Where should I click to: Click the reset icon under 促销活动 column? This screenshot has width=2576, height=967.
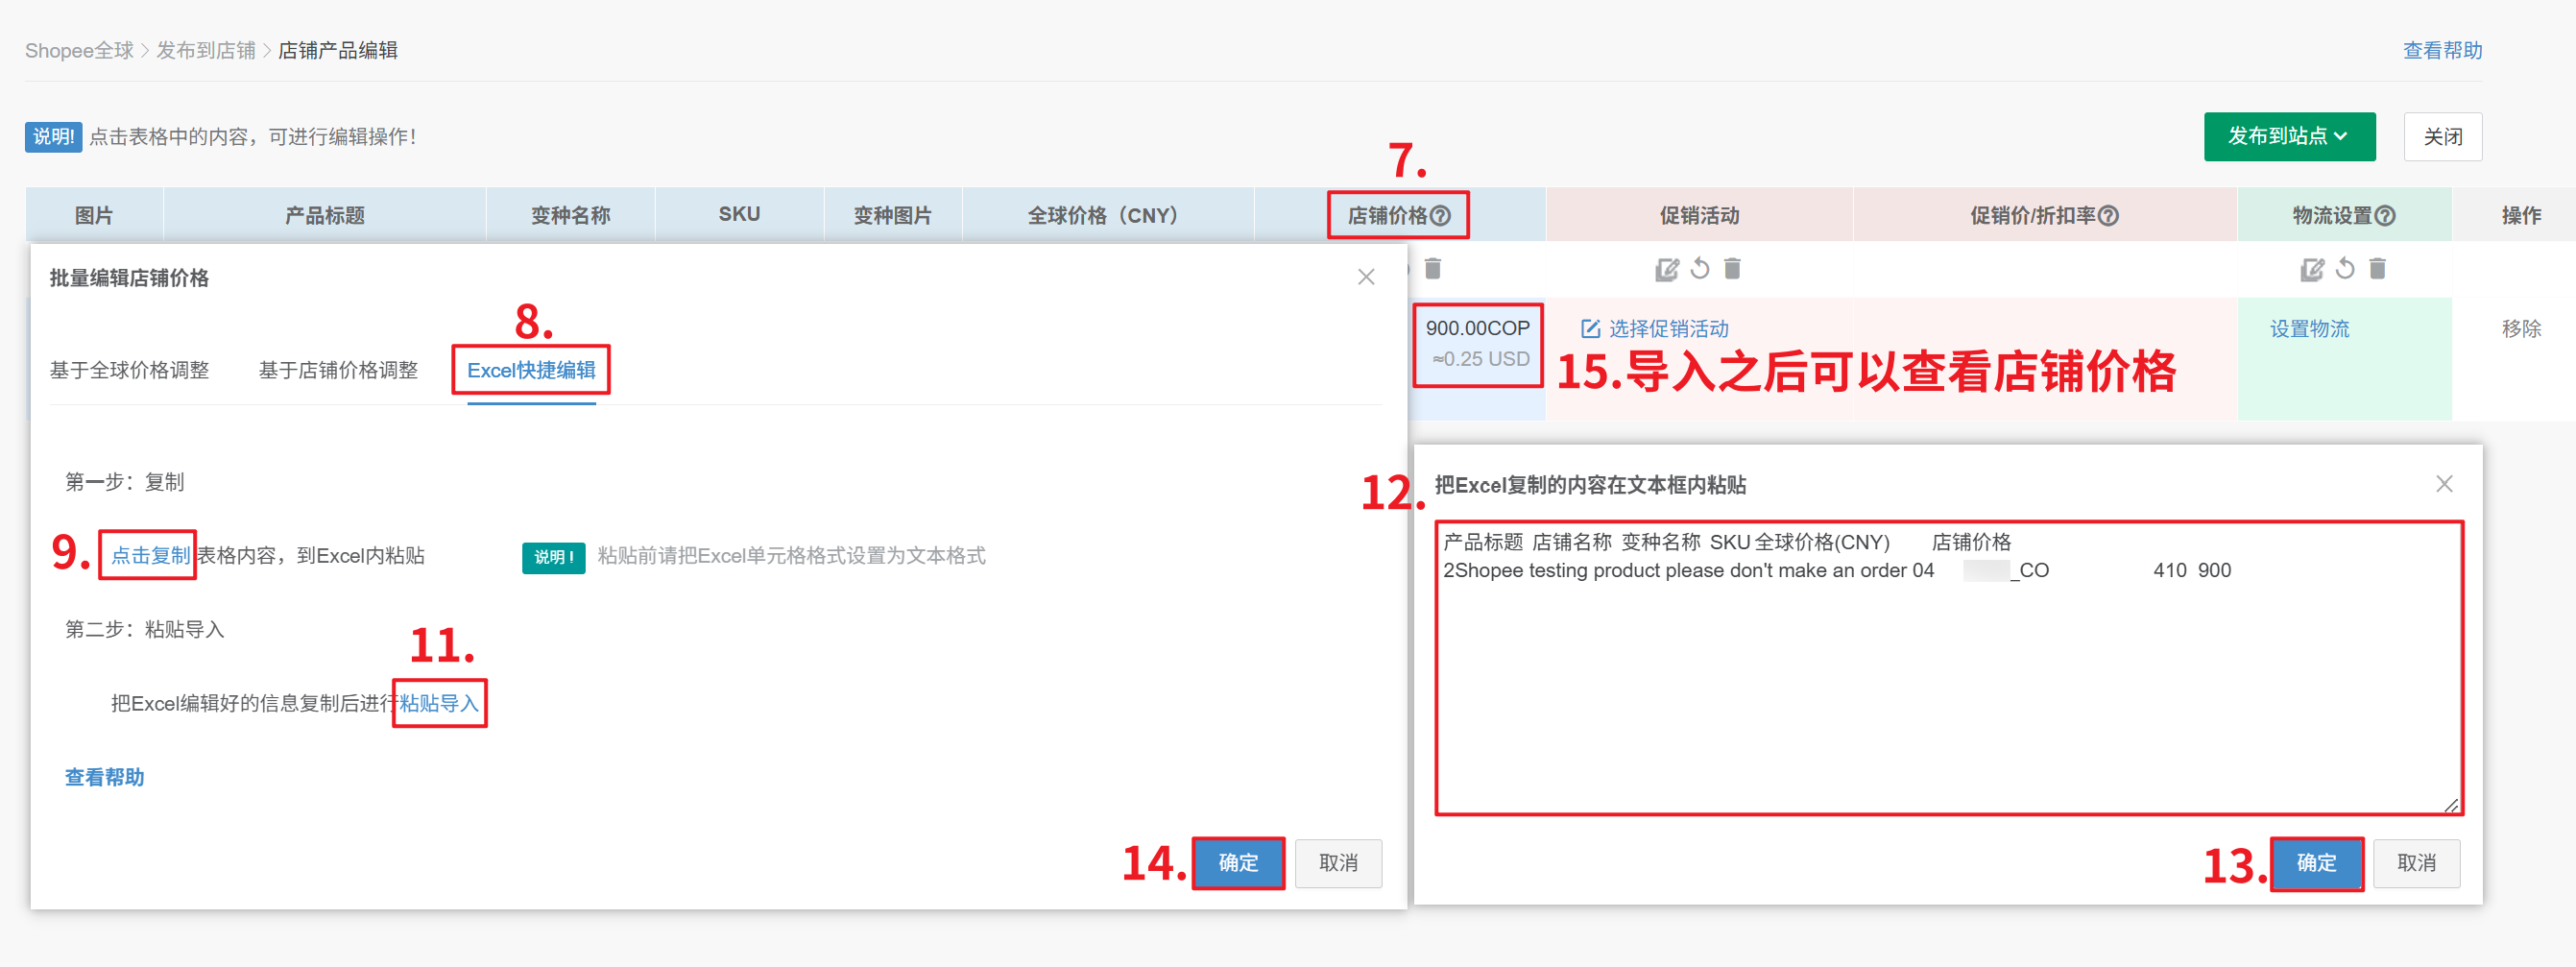[x=1700, y=268]
